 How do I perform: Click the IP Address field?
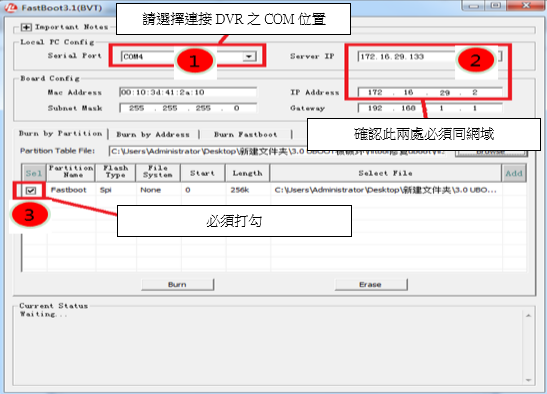coord(430,92)
